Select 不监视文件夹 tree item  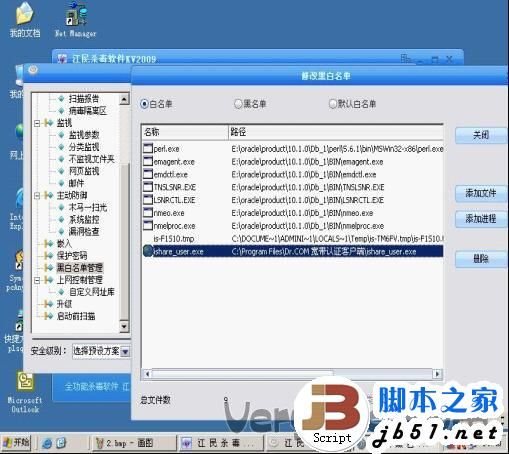pos(91,159)
